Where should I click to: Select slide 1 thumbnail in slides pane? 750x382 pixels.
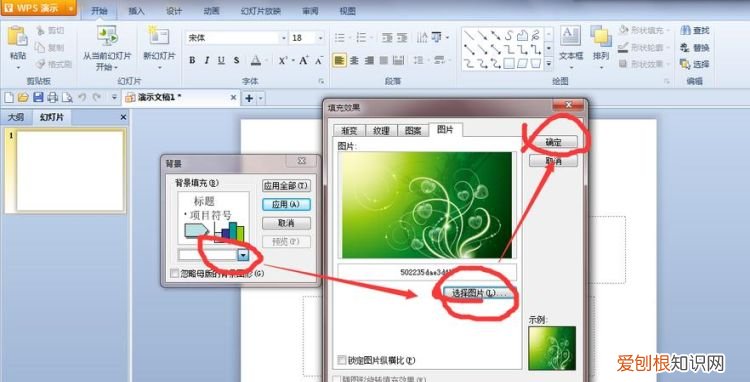[x=70, y=170]
